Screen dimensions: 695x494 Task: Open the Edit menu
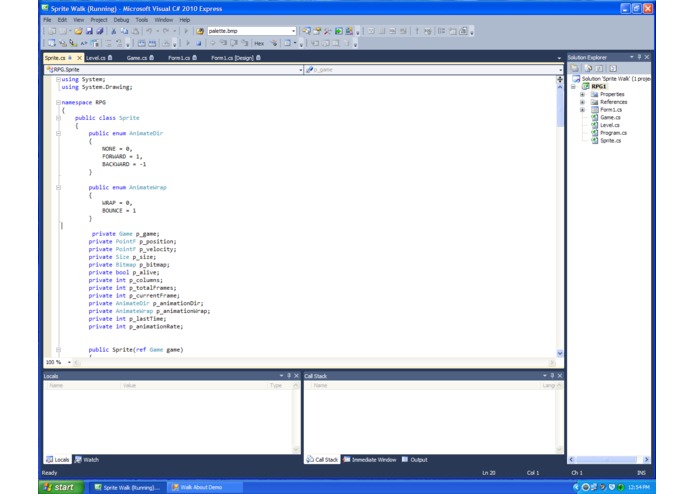(x=62, y=20)
